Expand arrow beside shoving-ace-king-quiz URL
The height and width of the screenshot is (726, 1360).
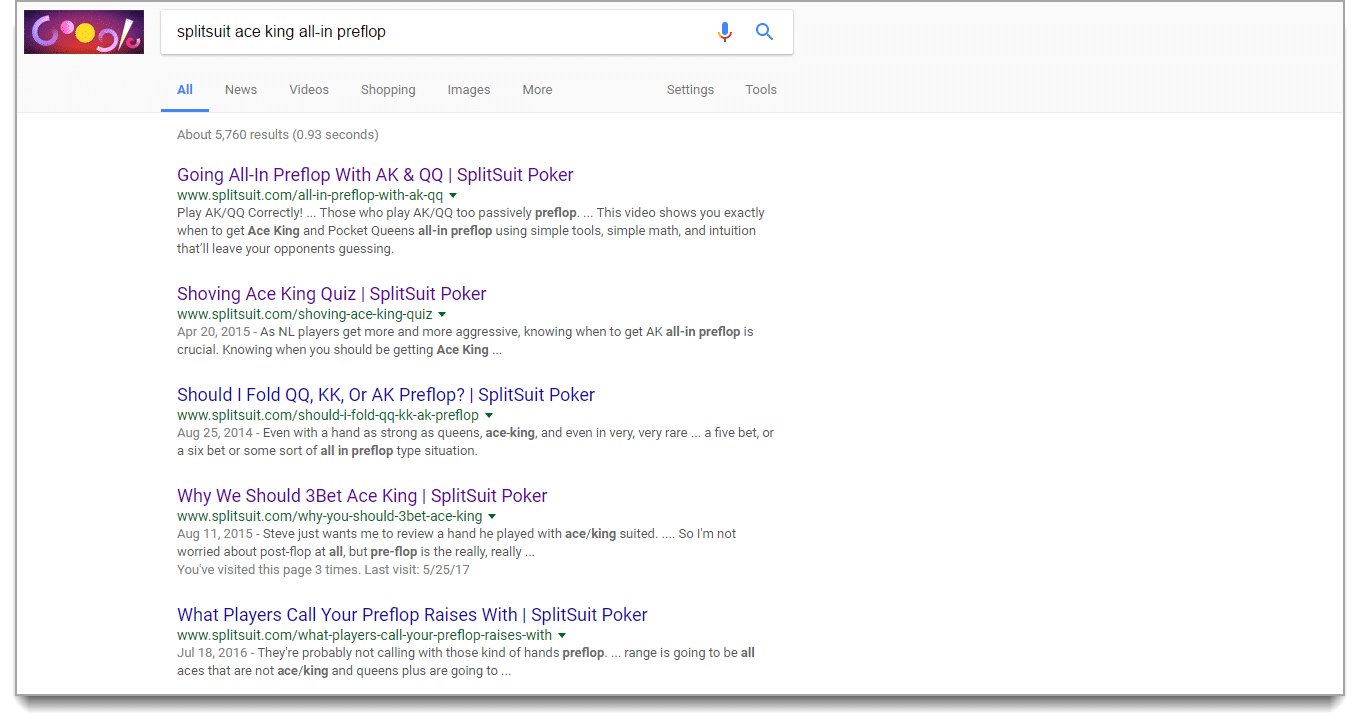pos(442,314)
